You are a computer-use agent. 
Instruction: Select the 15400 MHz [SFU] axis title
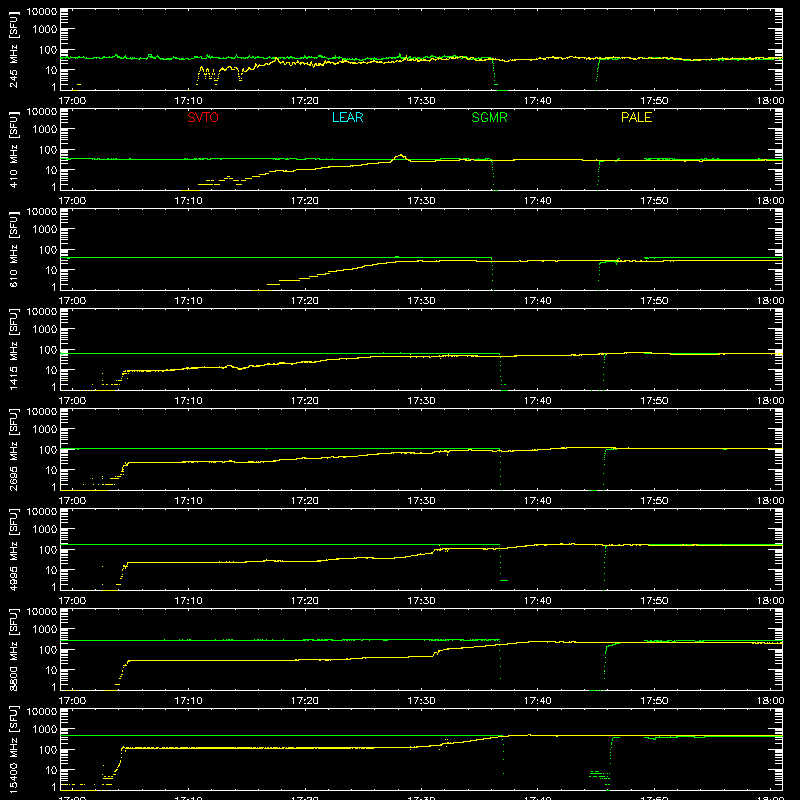click(14, 749)
